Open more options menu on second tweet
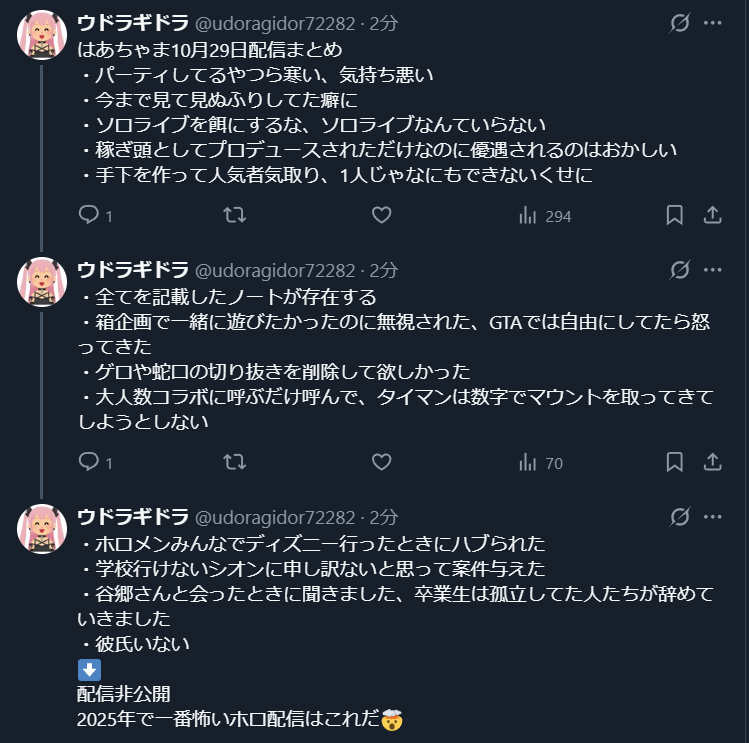This screenshot has height=743, width=749. [713, 270]
